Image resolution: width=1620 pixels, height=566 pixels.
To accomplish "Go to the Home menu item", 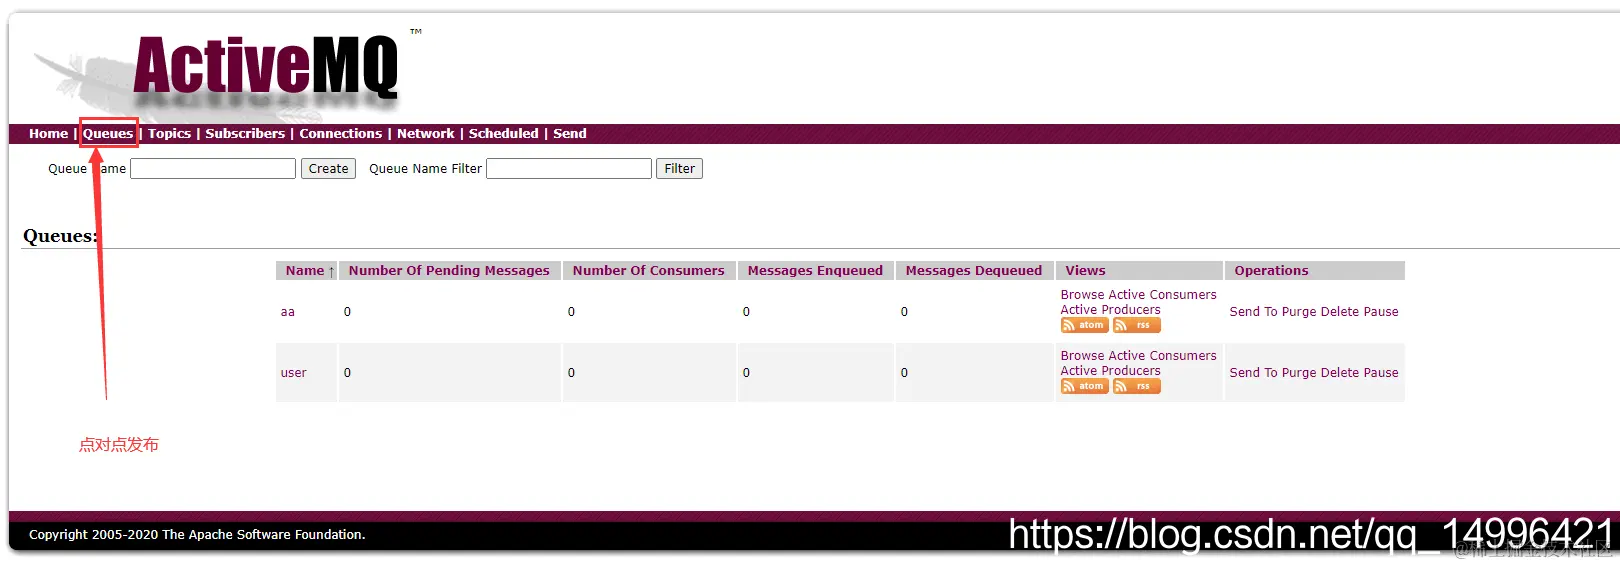I will point(48,133).
